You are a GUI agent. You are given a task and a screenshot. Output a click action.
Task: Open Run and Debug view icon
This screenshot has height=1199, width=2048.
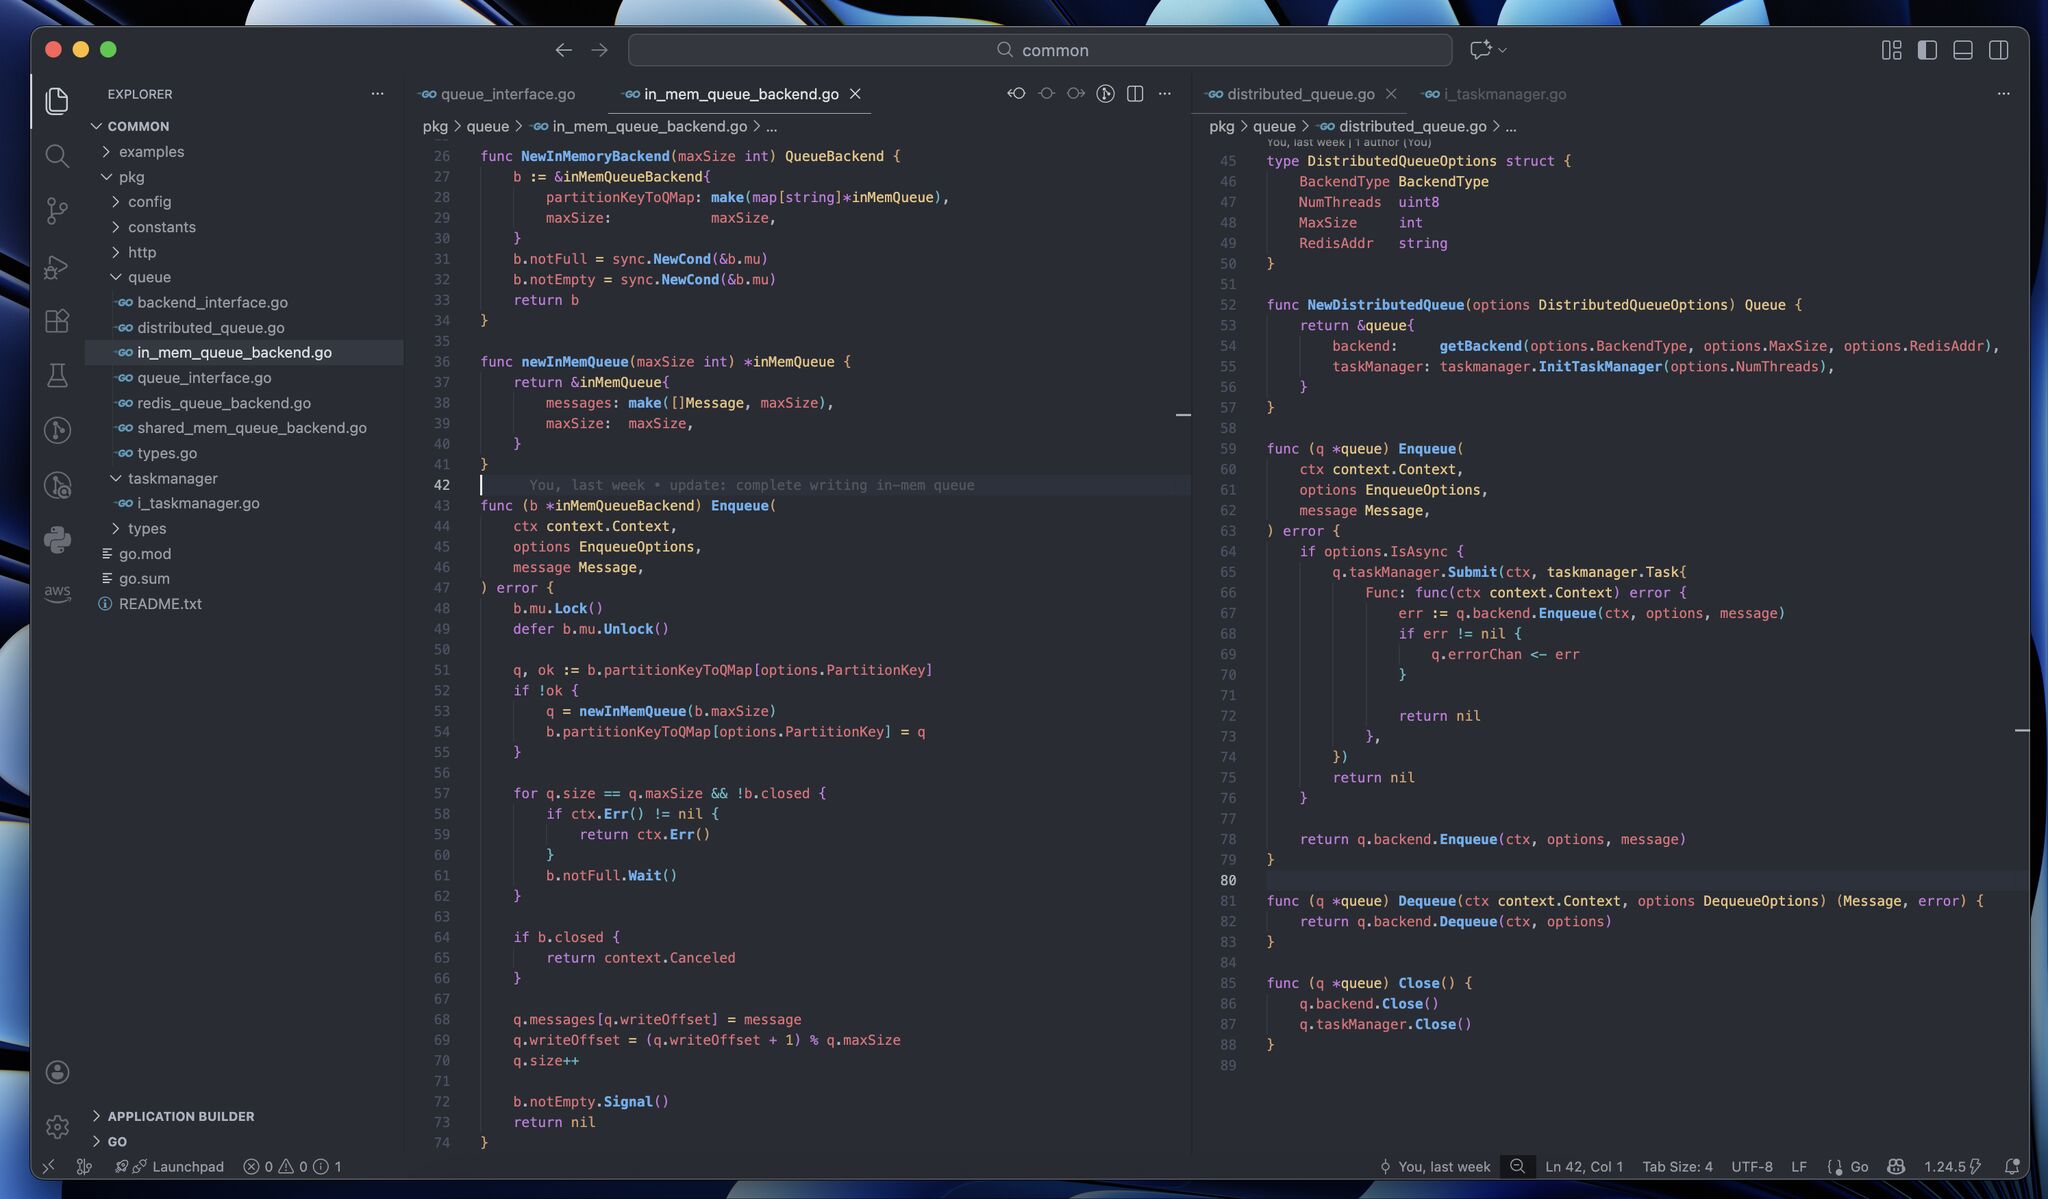[x=57, y=266]
